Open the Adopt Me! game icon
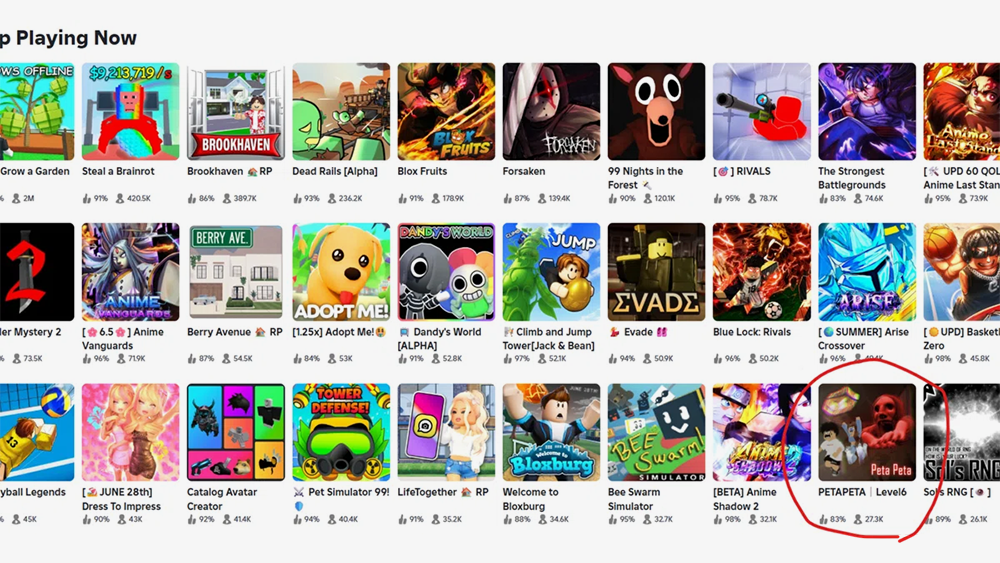Viewport: 1000px width, 563px height. 341,272
